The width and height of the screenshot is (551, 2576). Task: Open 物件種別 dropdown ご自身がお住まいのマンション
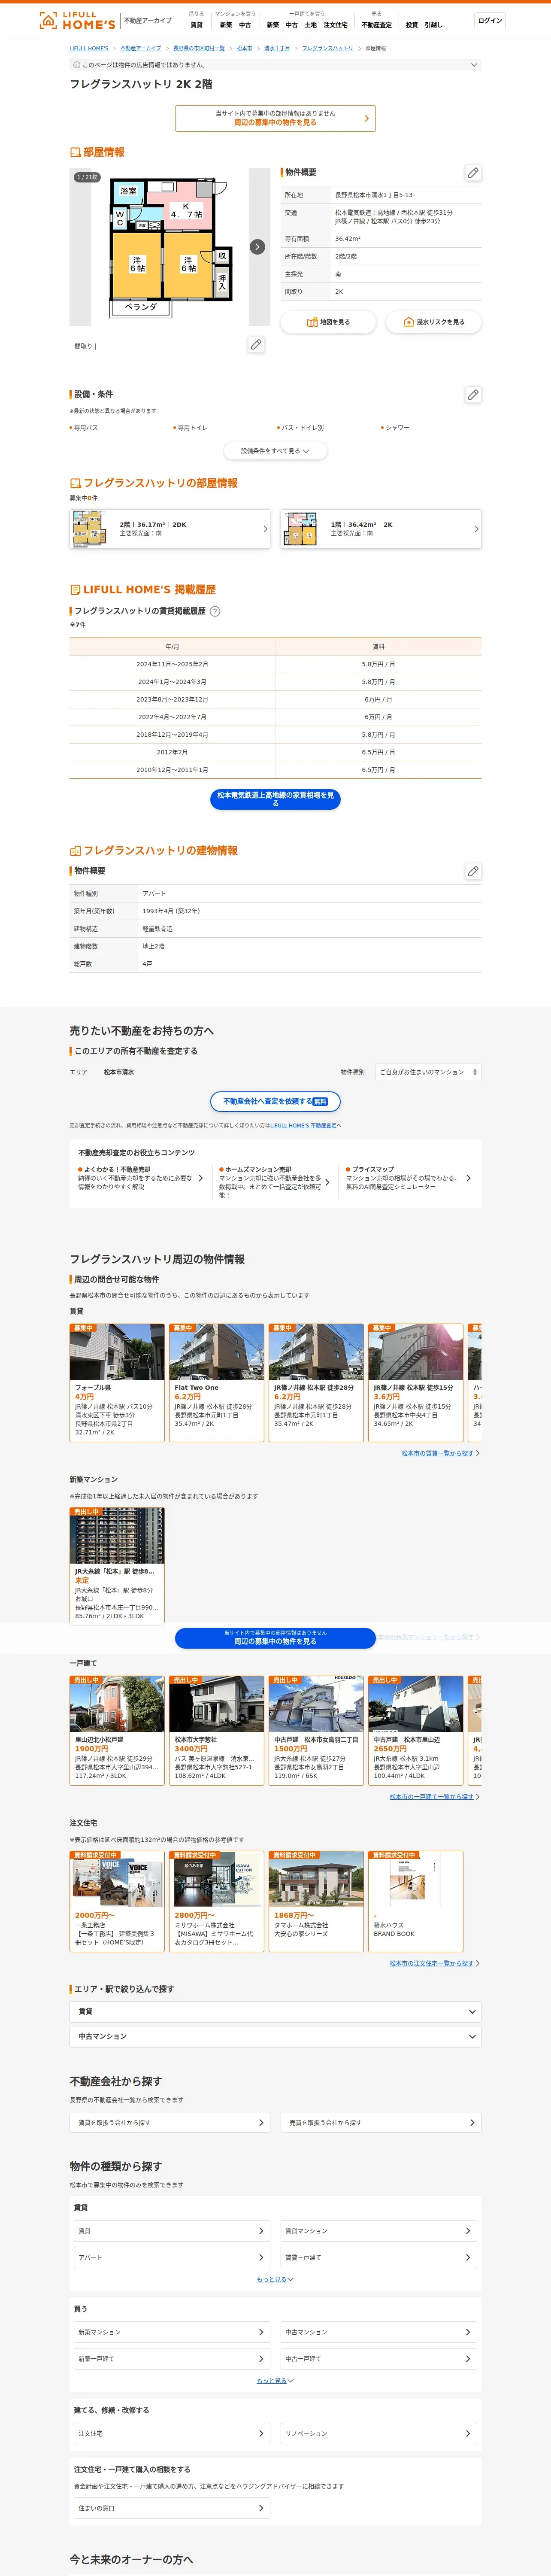coord(428,1072)
